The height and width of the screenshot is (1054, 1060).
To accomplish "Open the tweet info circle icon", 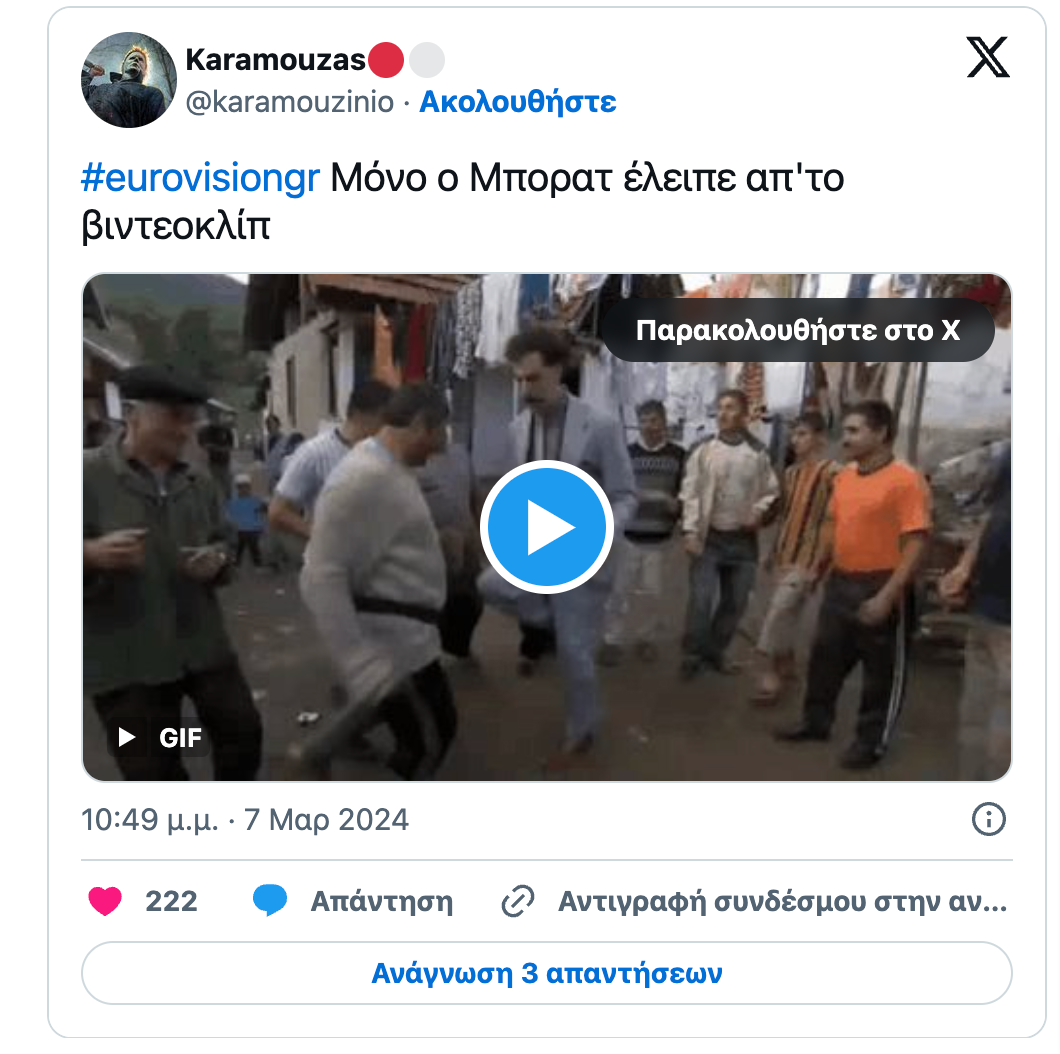I will pos(988,819).
